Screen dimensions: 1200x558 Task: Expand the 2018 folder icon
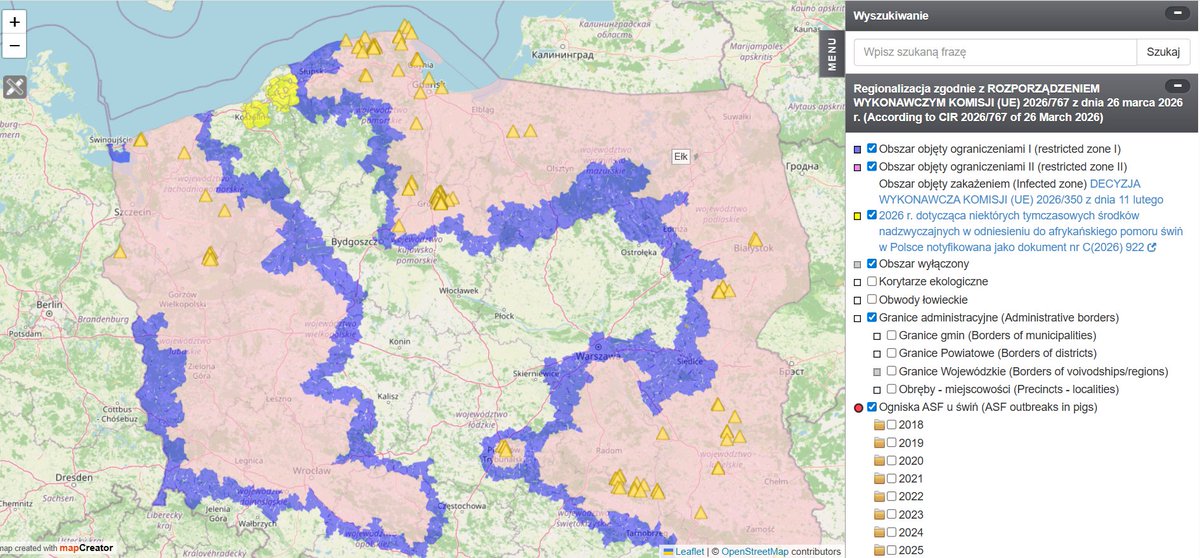tap(879, 425)
